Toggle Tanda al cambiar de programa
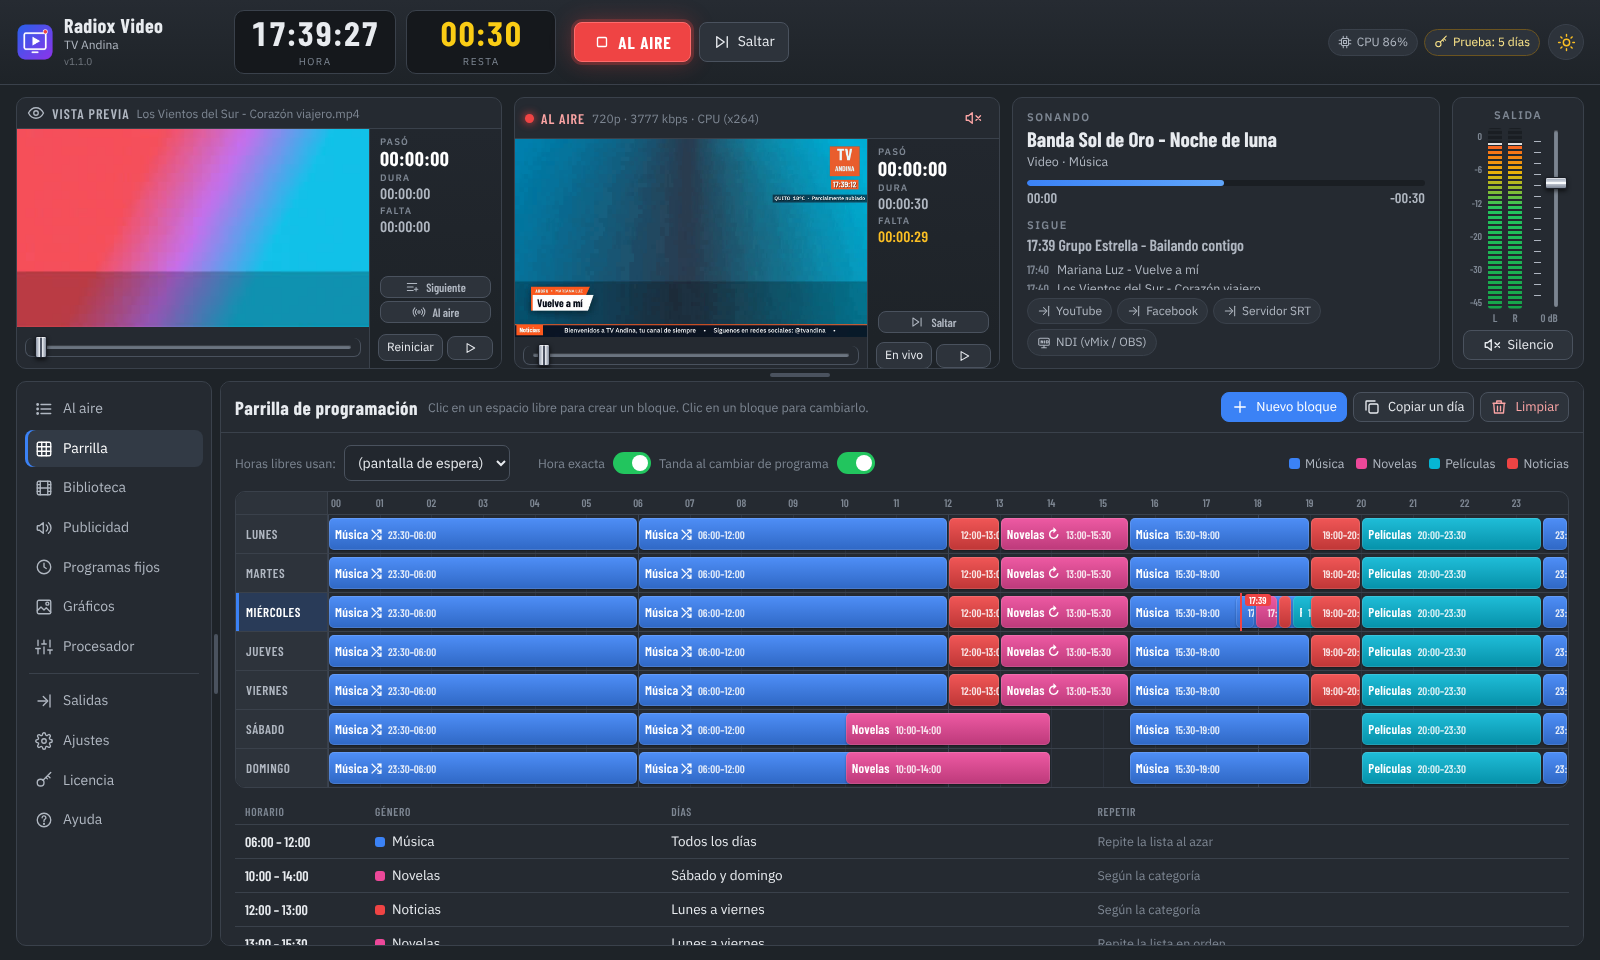This screenshot has height=960, width=1600. point(856,463)
